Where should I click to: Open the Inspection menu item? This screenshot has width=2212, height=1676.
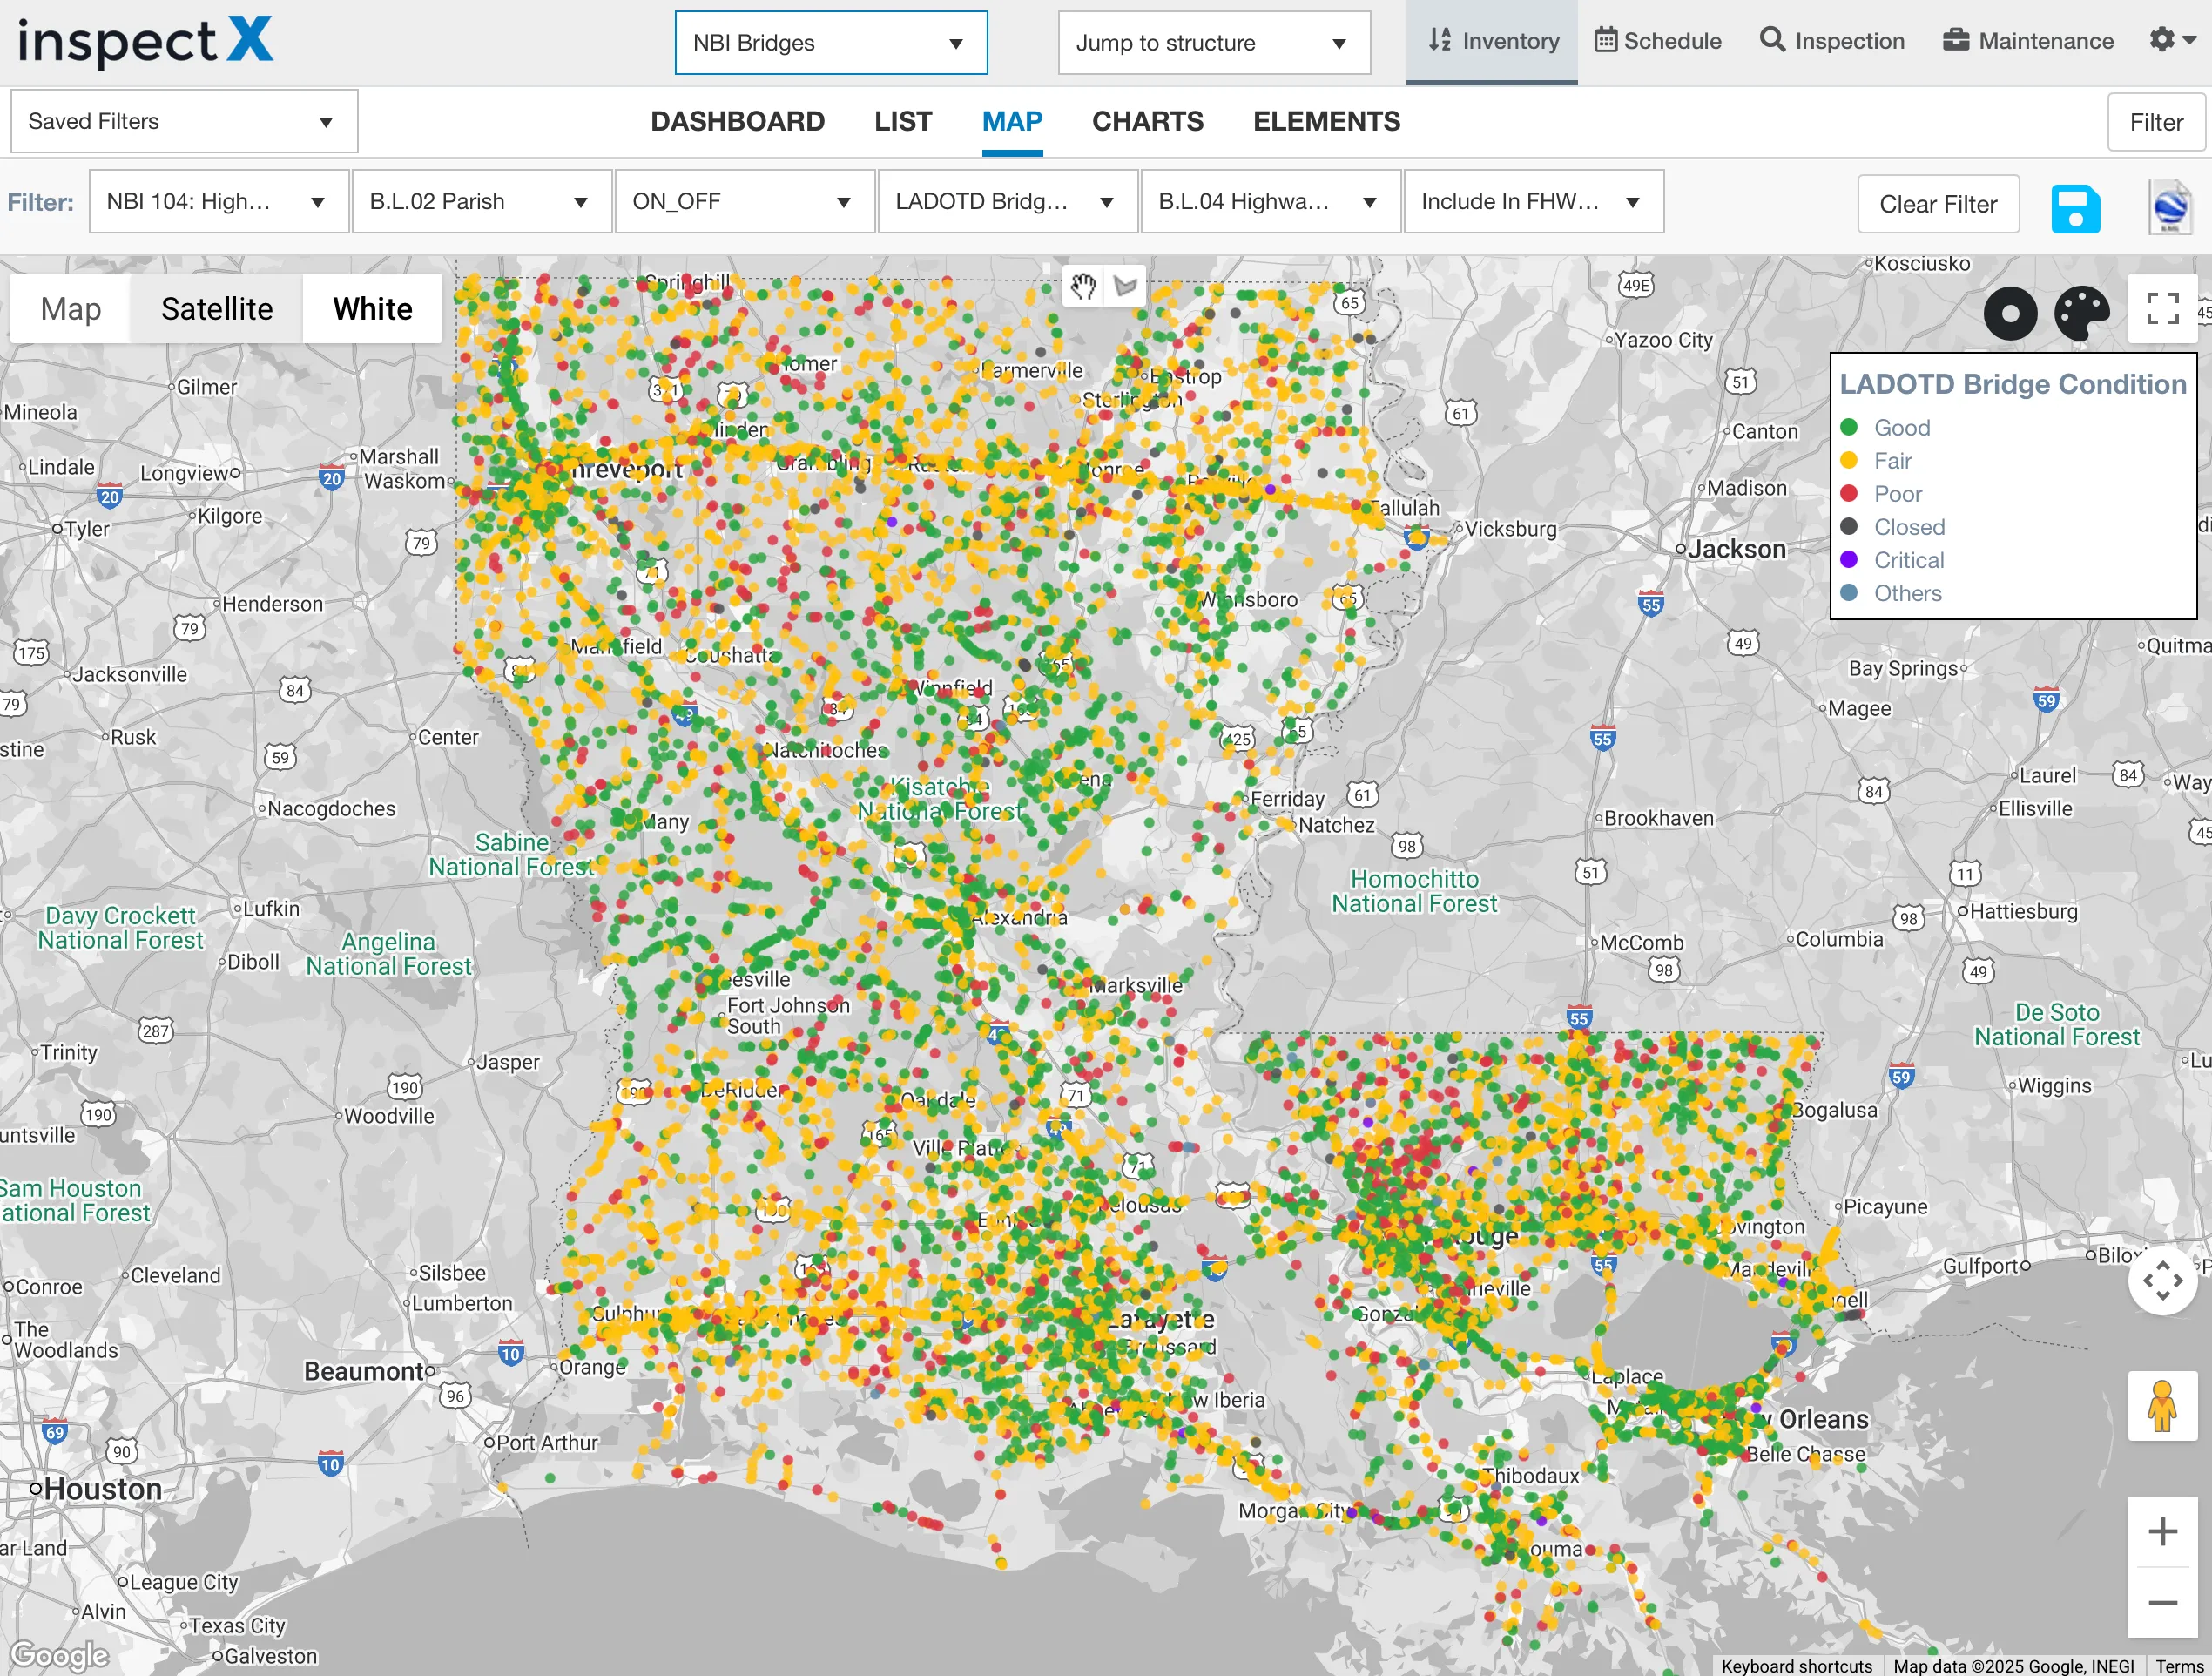[x=1832, y=41]
